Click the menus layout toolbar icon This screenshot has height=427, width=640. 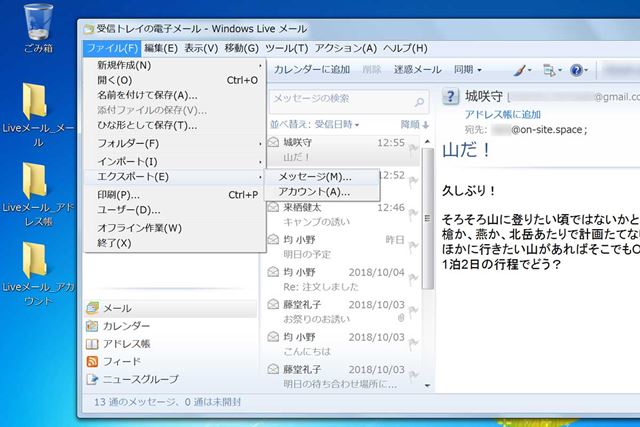point(549,70)
